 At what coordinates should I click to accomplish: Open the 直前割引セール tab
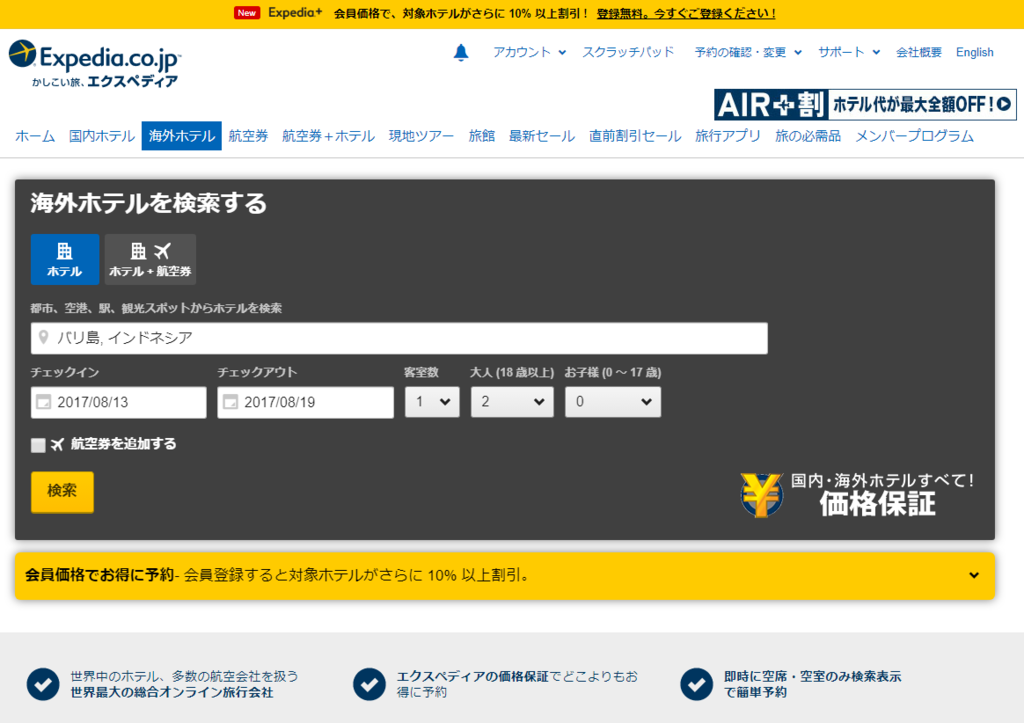tap(635, 136)
